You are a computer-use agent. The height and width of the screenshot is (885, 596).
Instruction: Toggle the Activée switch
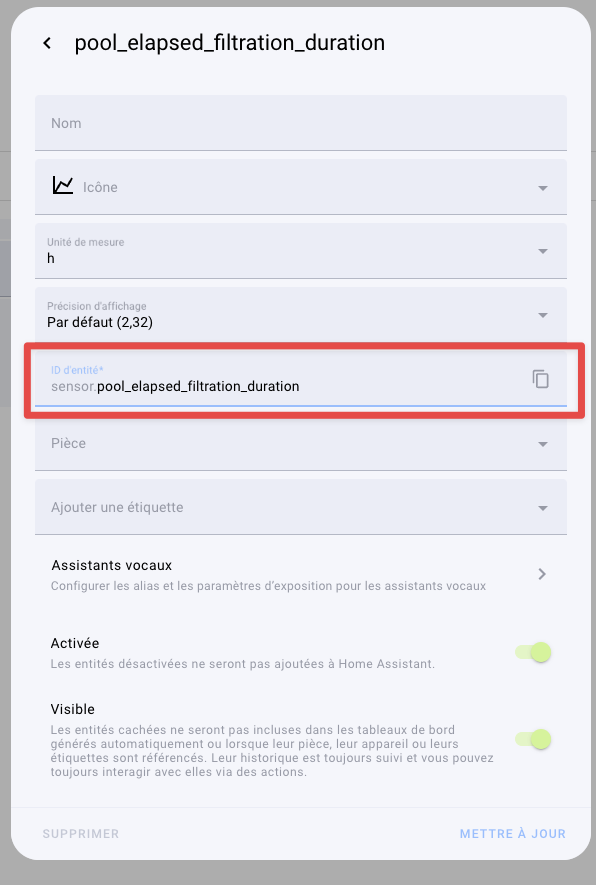point(533,652)
